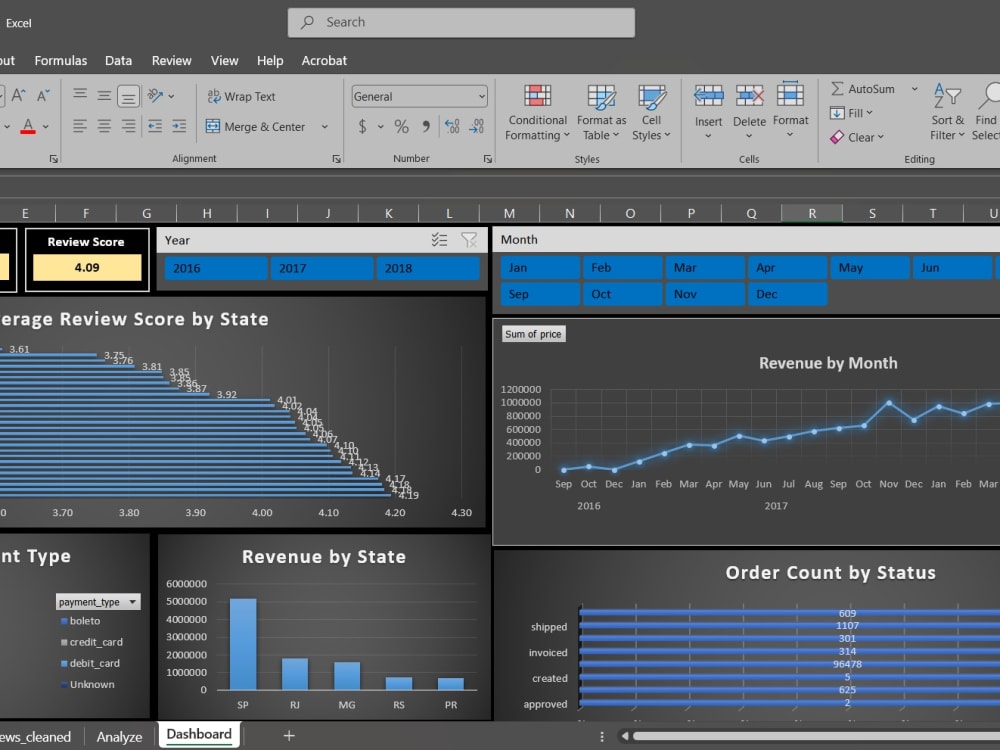Apply Percent Style
The width and height of the screenshot is (1000, 750).
tap(401, 126)
